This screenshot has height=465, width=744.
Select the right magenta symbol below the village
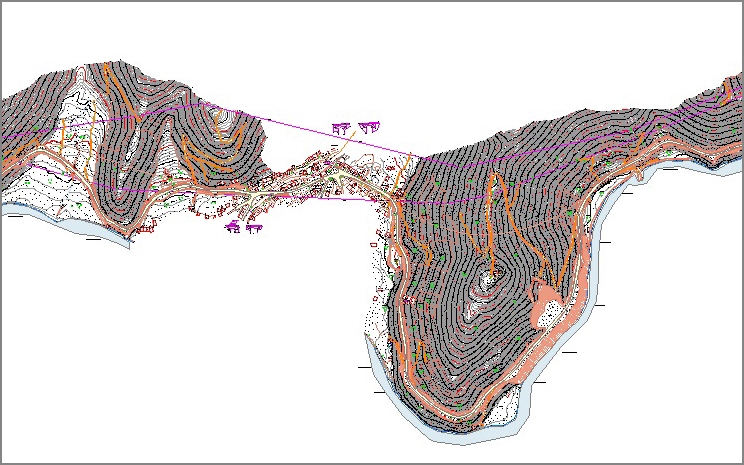pos(253,227)
